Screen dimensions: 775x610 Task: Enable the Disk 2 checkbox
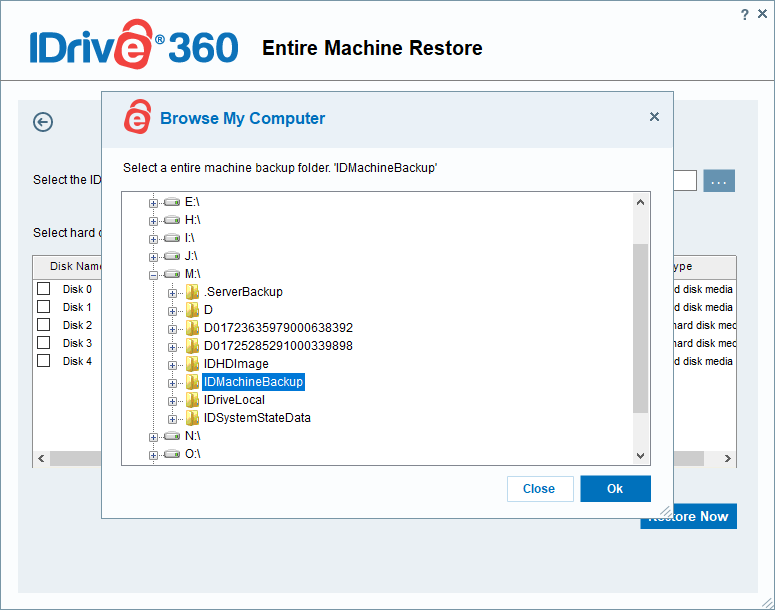44,325
